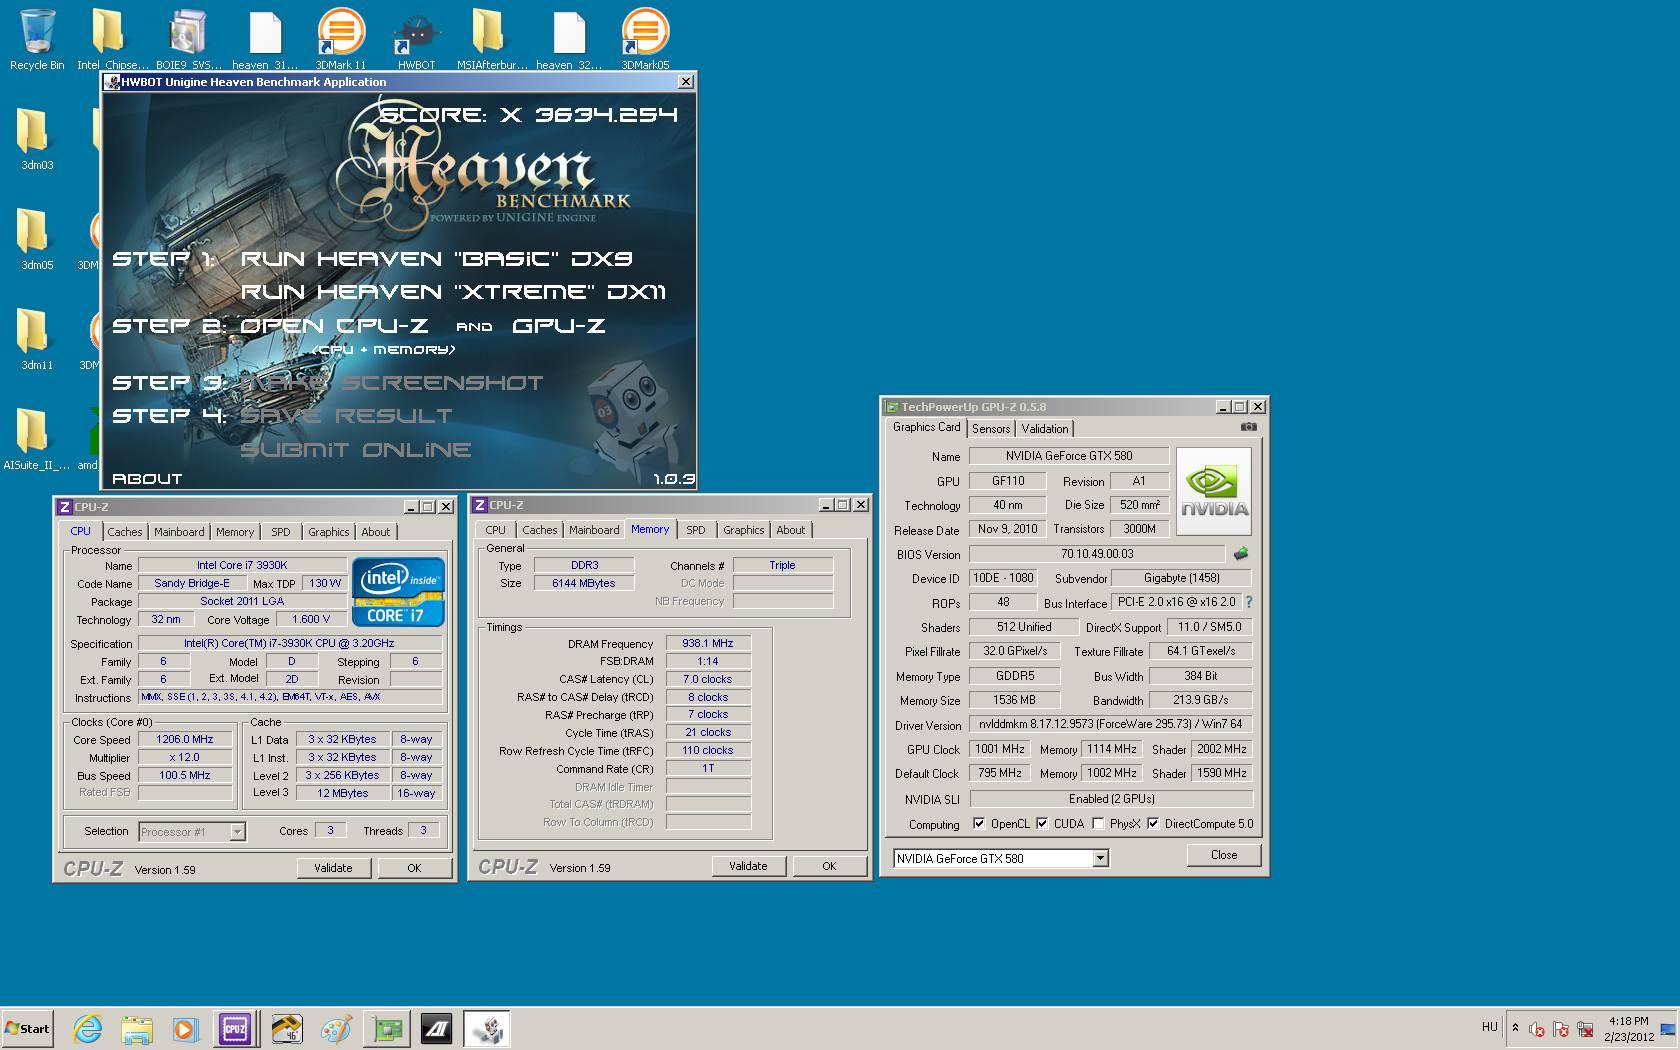
Task: Click the GPU-Z screenshot camera icon
Action: point(1249,427)
